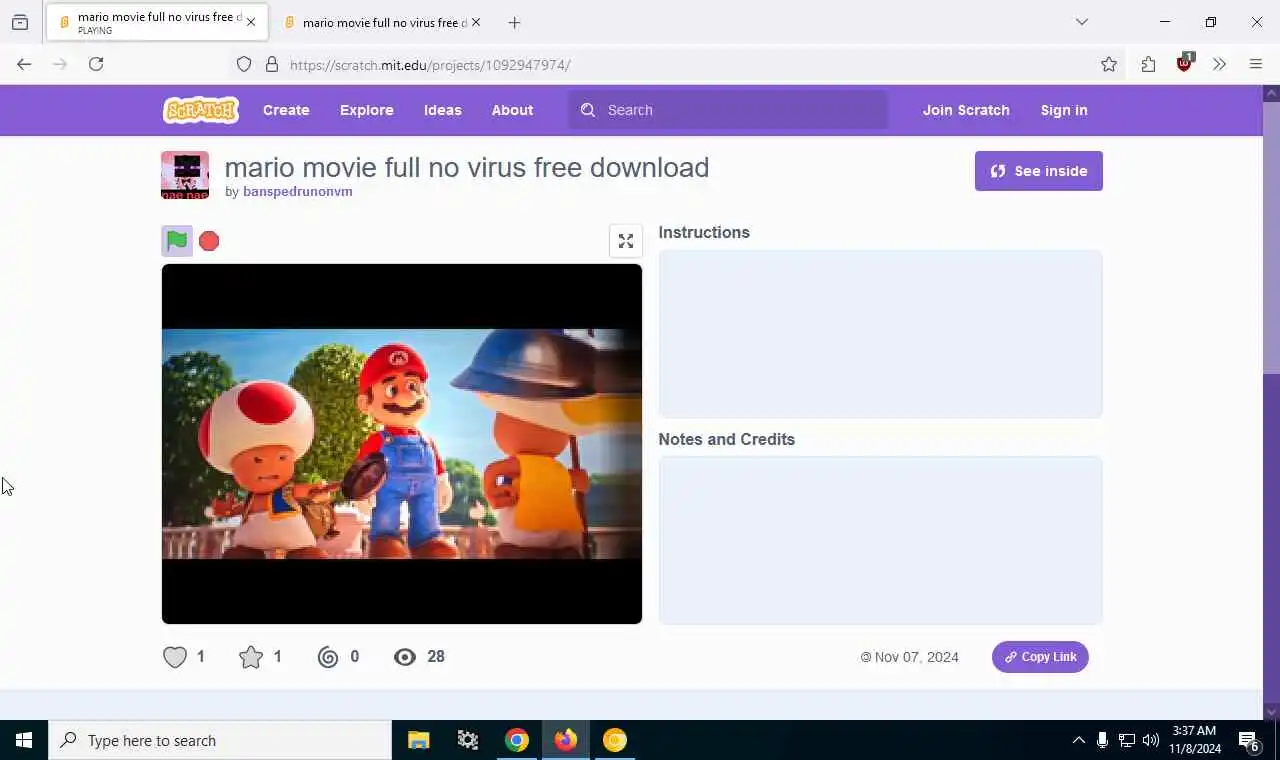This screenshot has width=1280, height=760.
Task: Go back to previous page
Action: click(x=24, y=64)
